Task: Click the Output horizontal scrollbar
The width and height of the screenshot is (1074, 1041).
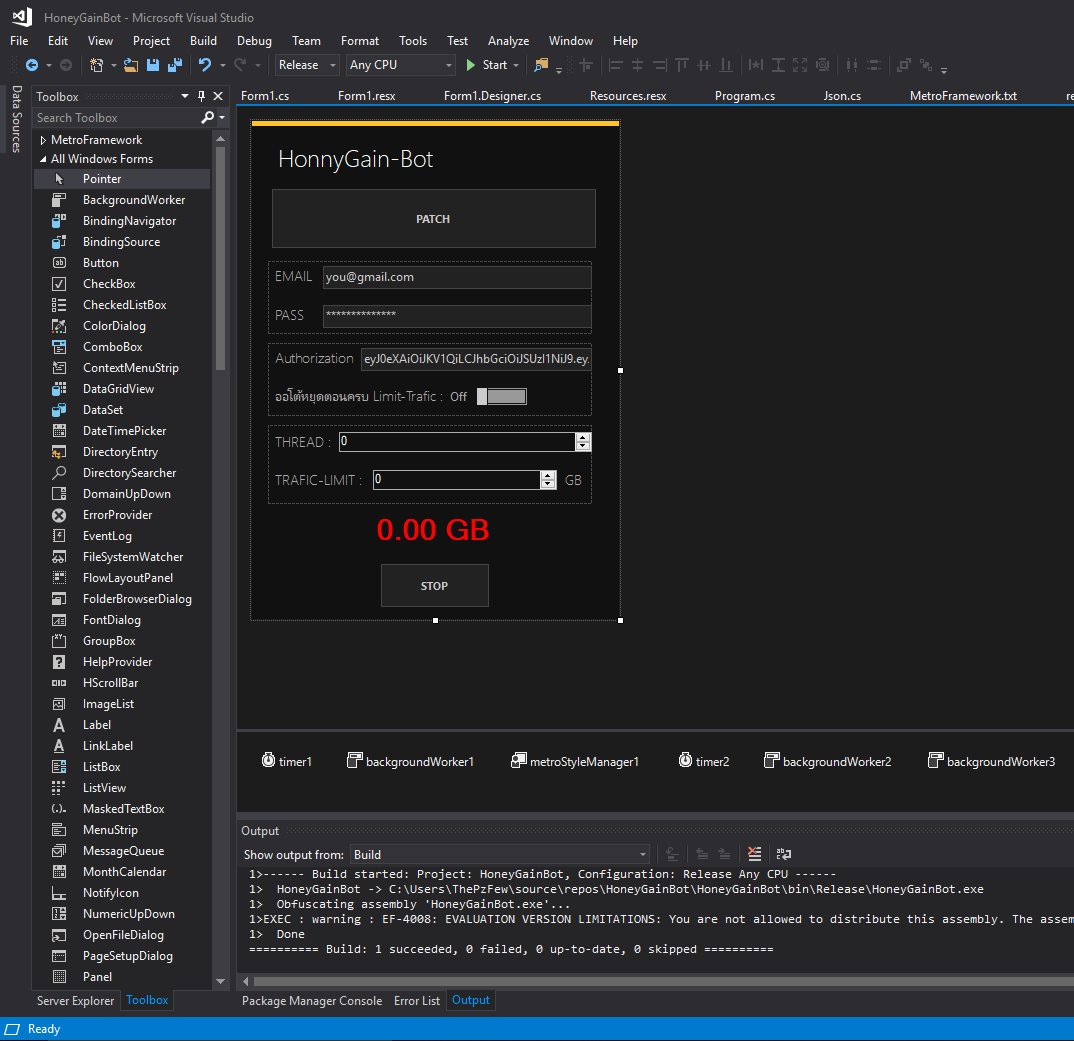Action: coord(663,981)
